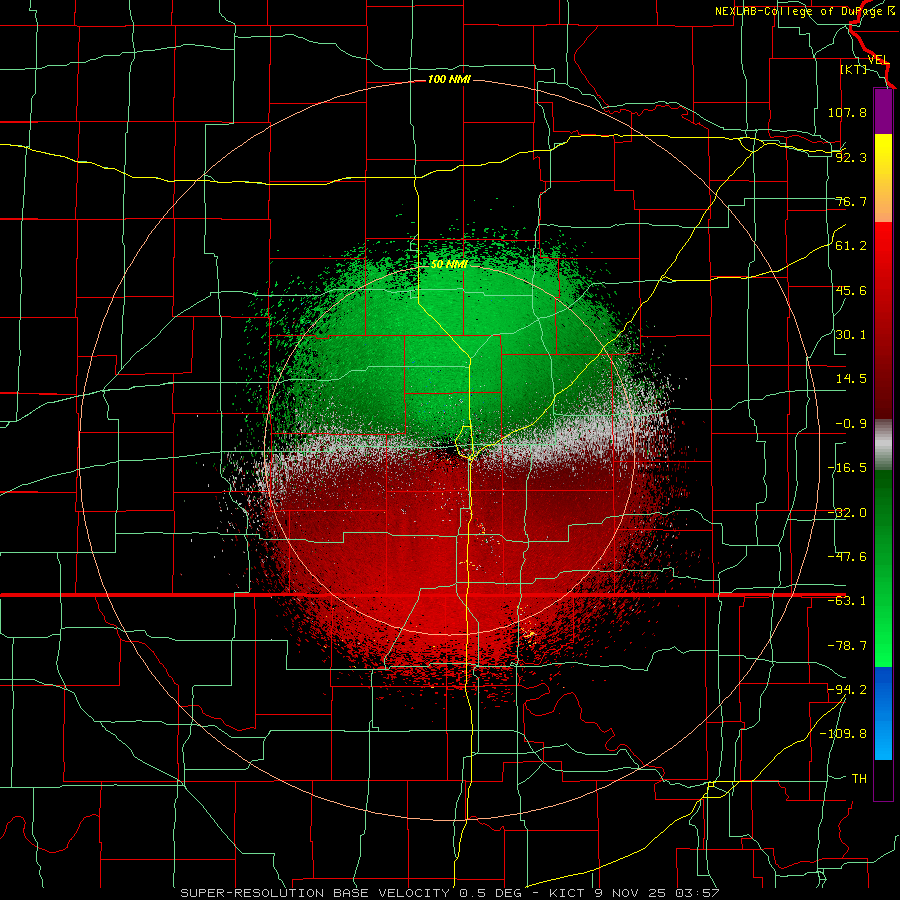Click the -109.8 velocity scale value
Image resolution: width=900 pixels, height=900 pixels.
click(844, 734)
